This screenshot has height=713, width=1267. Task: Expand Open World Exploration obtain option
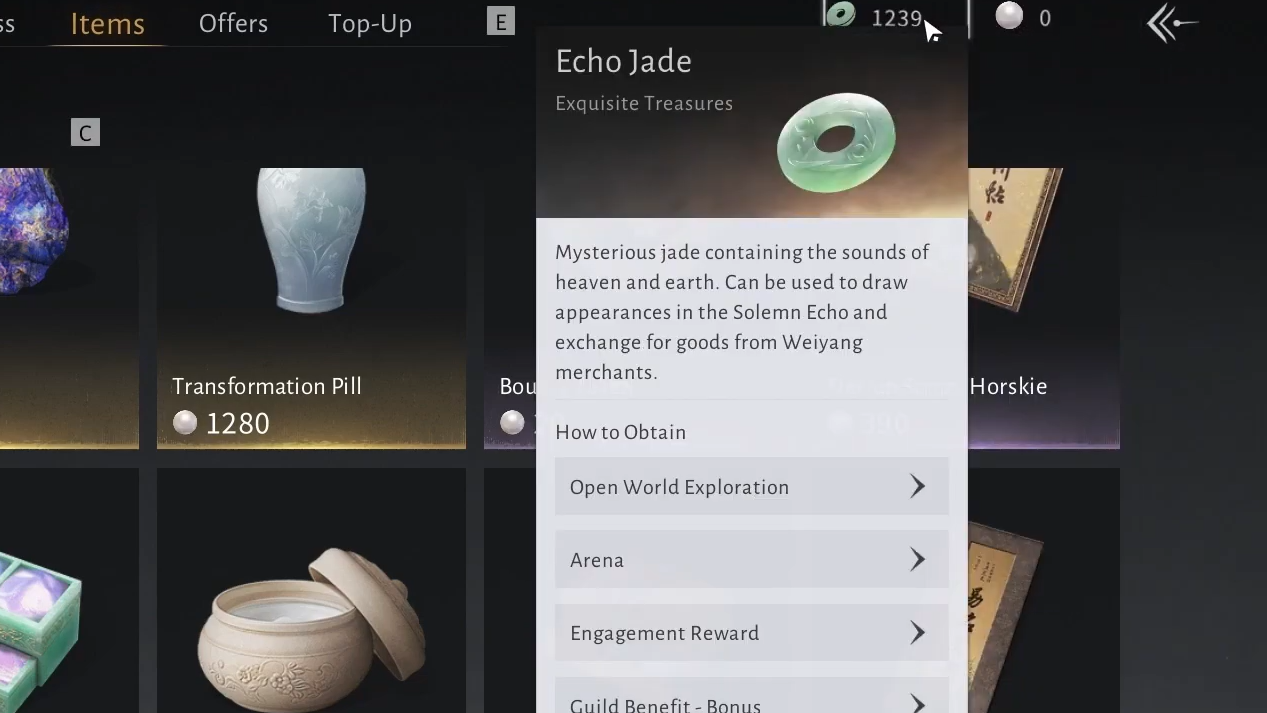(751, 487)
